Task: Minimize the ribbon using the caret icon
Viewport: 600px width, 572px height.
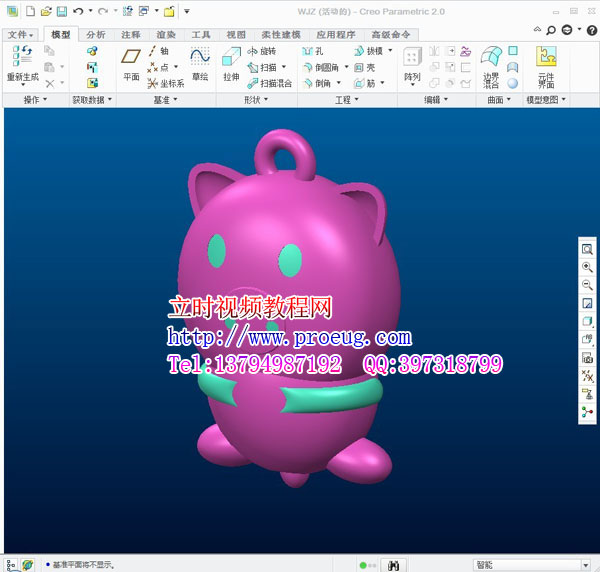Action: pyautogui.click(x=537, y=29)
